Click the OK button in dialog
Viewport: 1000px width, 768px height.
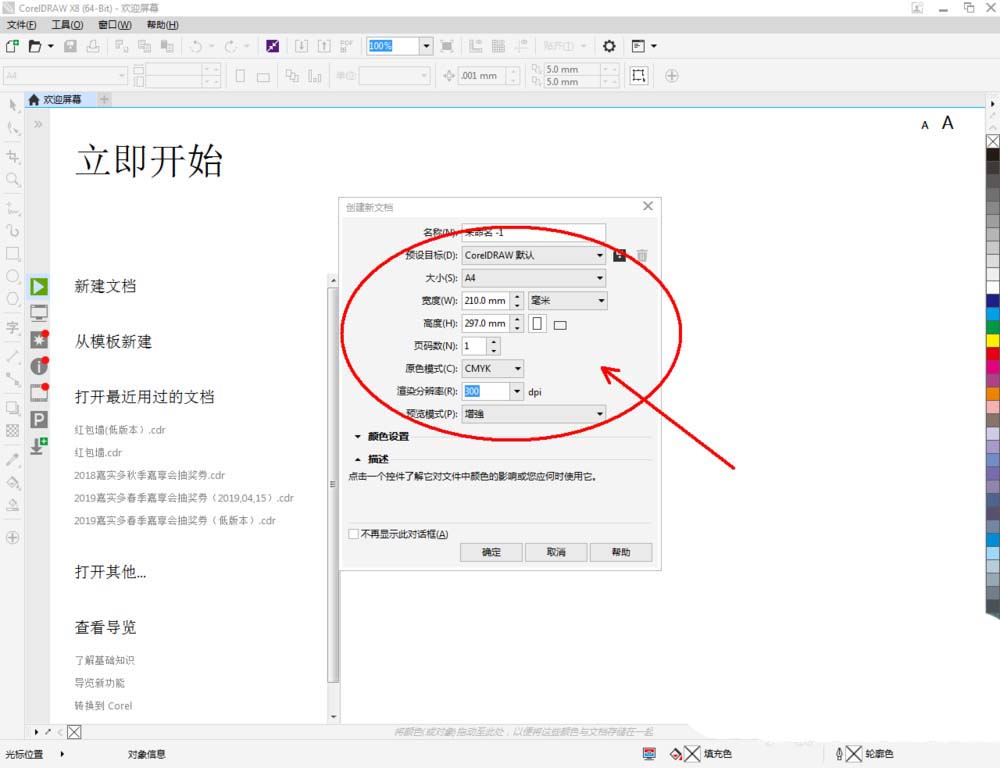pos(491,552)
